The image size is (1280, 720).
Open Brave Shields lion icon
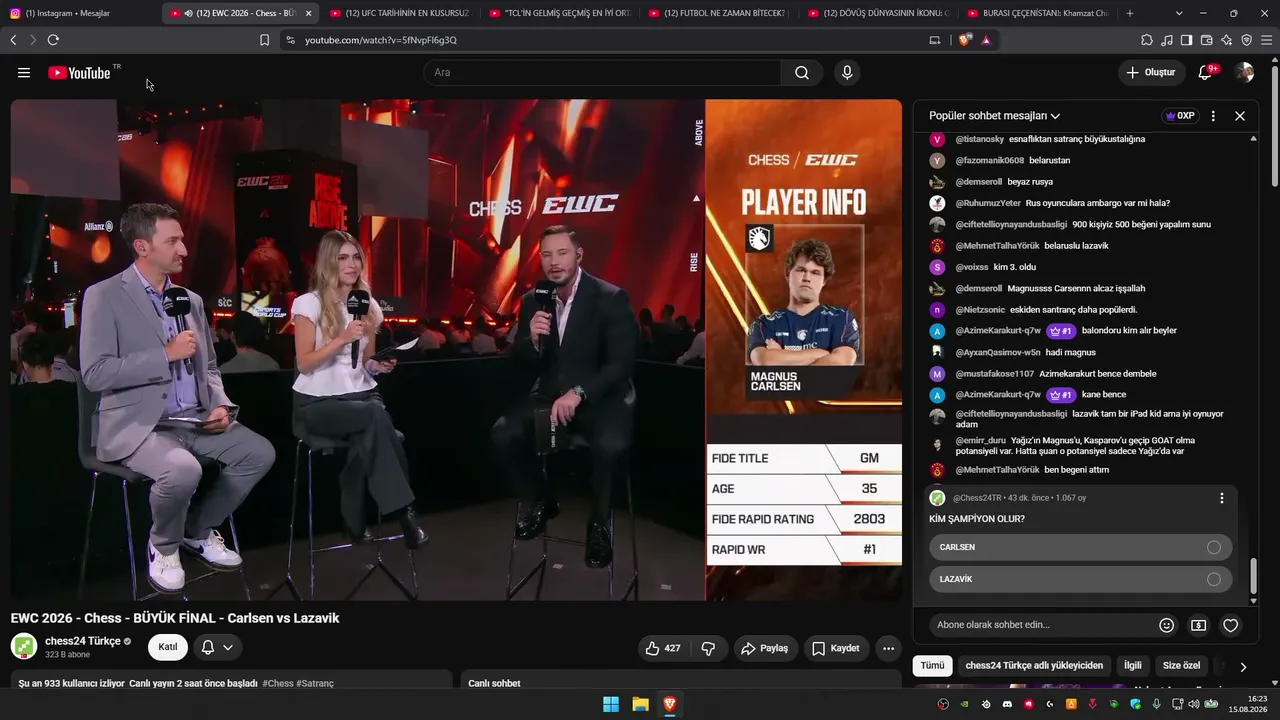tap(965, 40)
